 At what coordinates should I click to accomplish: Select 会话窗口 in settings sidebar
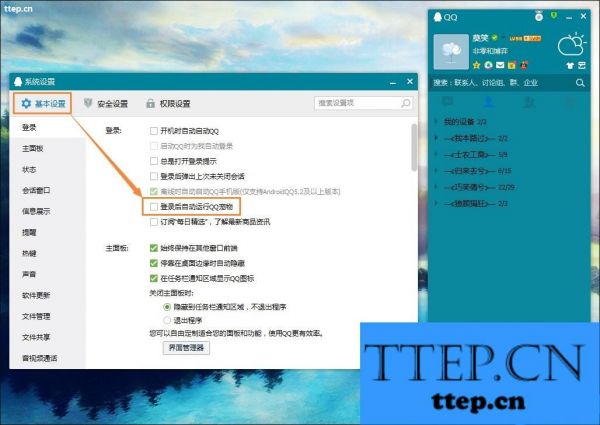coord(48,190)
